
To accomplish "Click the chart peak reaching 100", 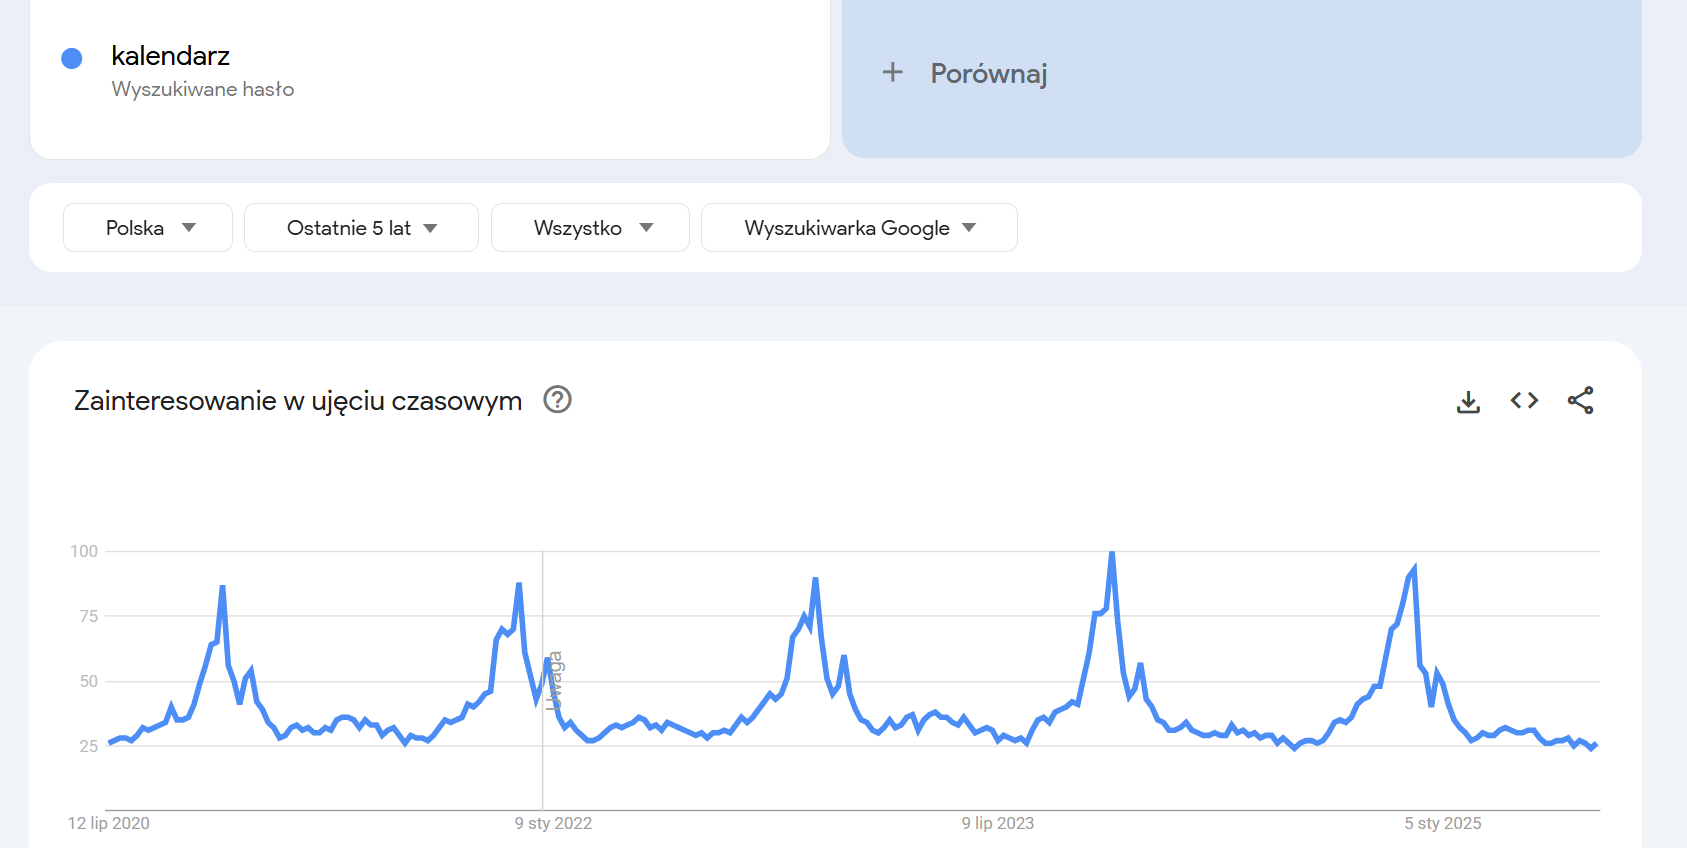I will [1112, 553].
